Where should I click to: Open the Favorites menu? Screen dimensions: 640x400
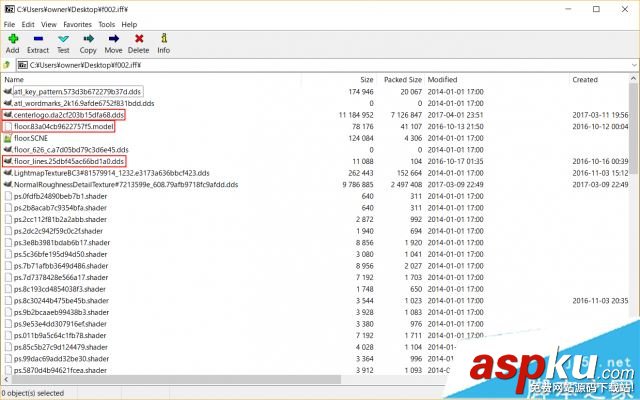tap(78, 24)
